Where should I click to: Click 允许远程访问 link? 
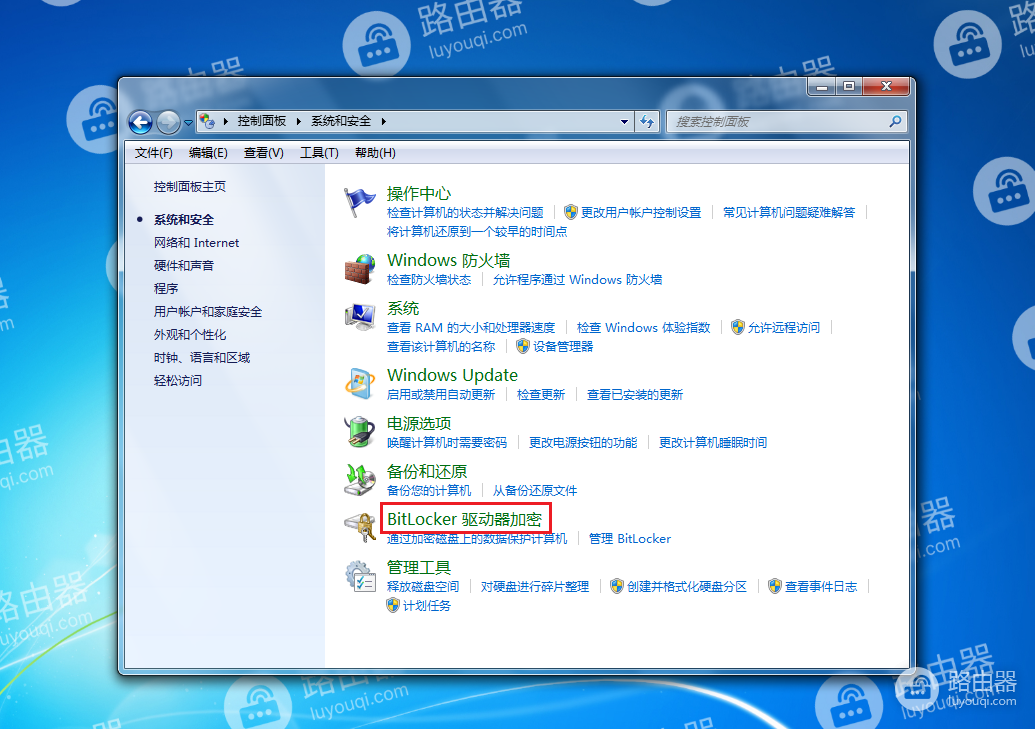[x=784, y=328]
